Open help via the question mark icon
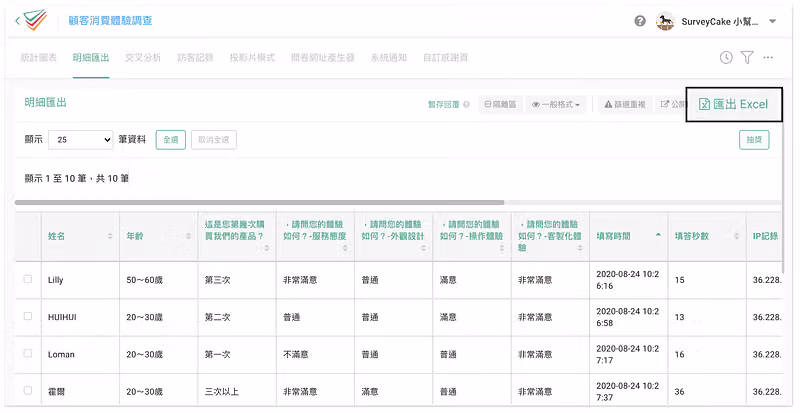 (640, 21)
